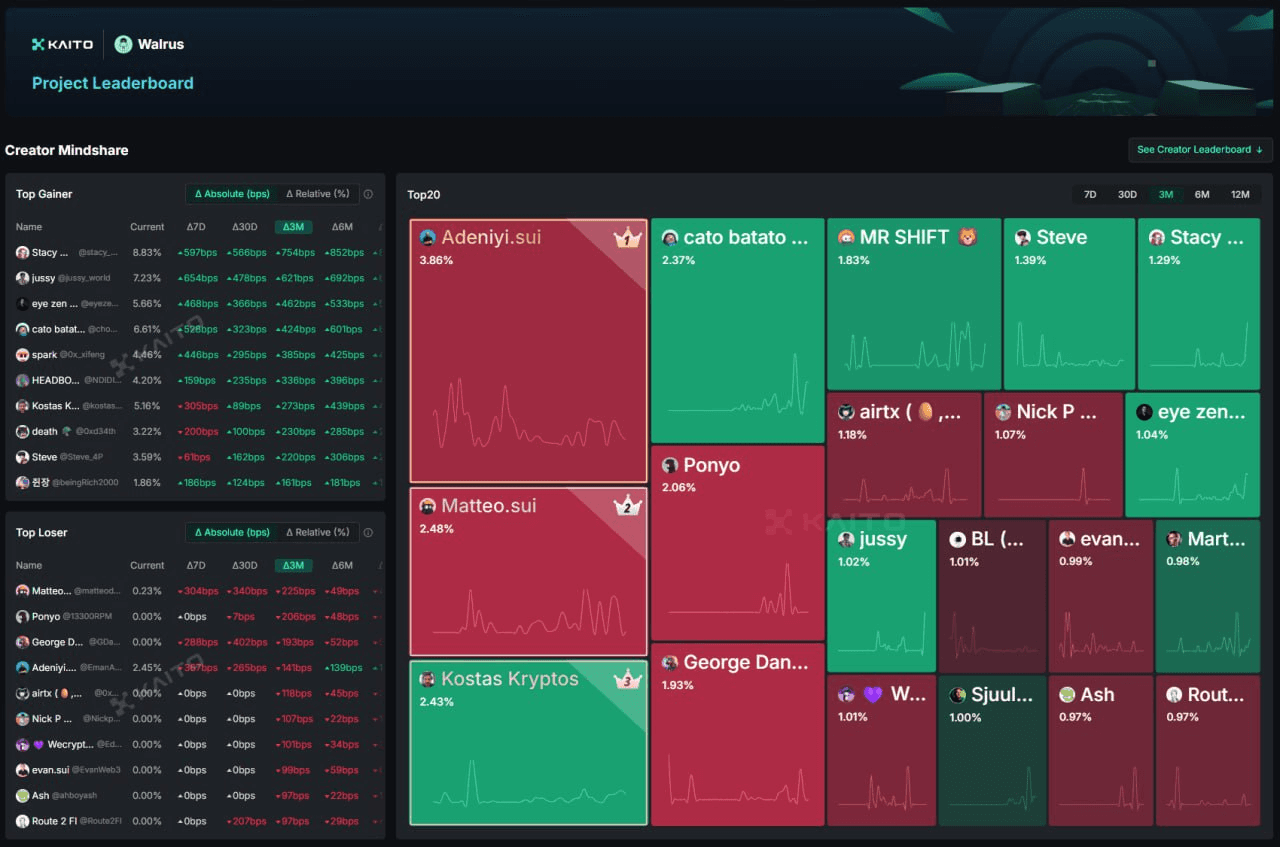Click the number 2 crown on Matteo.sui tile
Screen dimensions: 1280x847
(627, 506)
